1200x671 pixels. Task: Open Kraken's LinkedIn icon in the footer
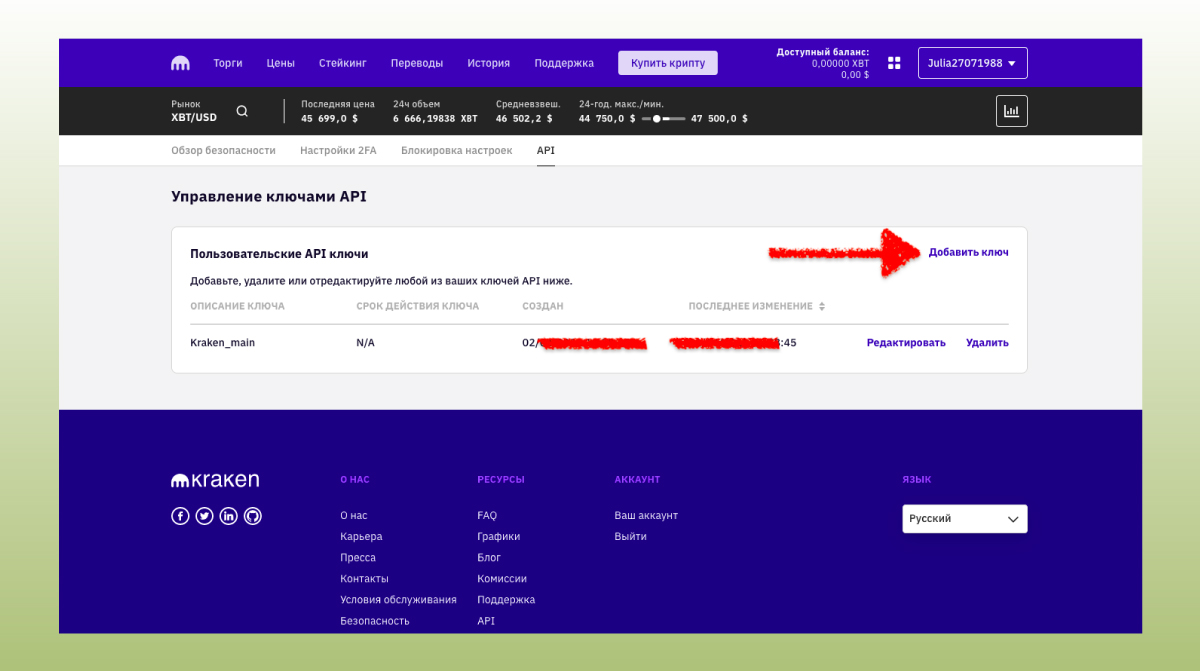click(228, 515)
